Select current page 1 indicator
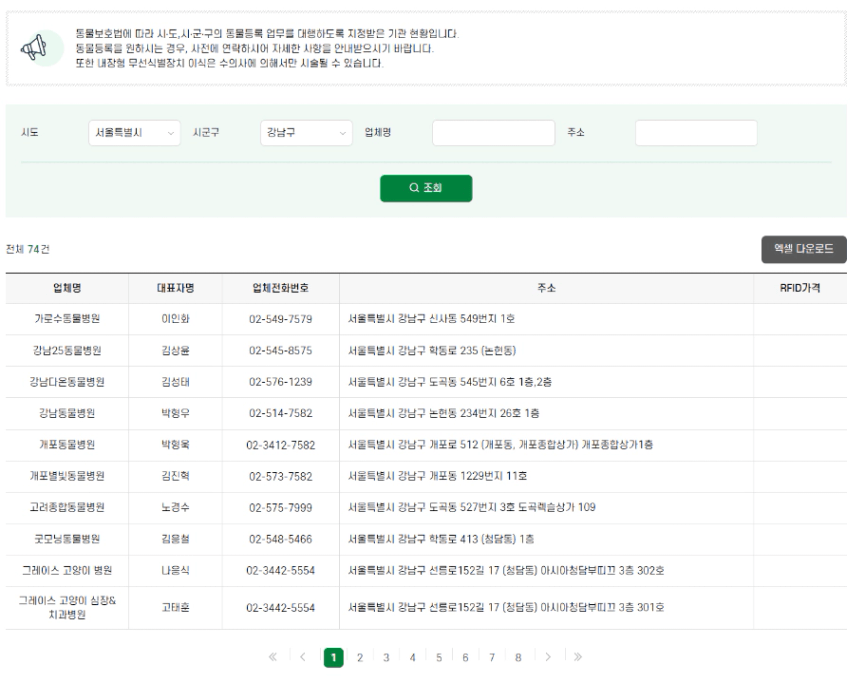Image resolution: width=865 pixels, height=683 pixels. 335,657
